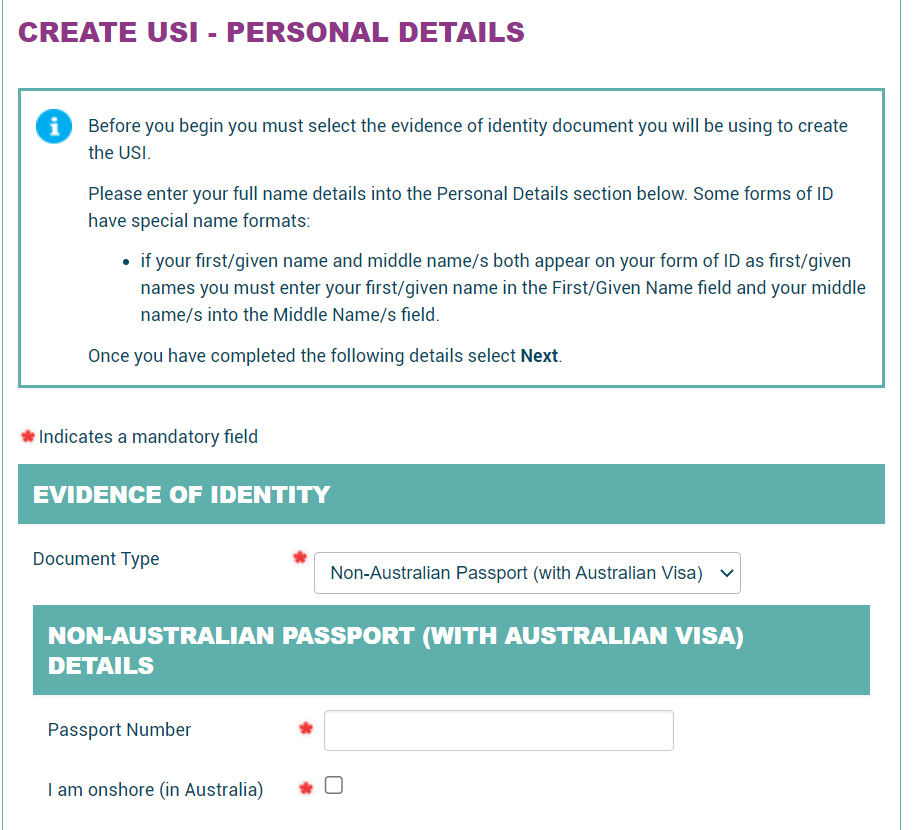Click the 'I am onshore (in Australia)' label
Image resolution: width=913 pixels, height=830 pixels.
tap(155, 790)
